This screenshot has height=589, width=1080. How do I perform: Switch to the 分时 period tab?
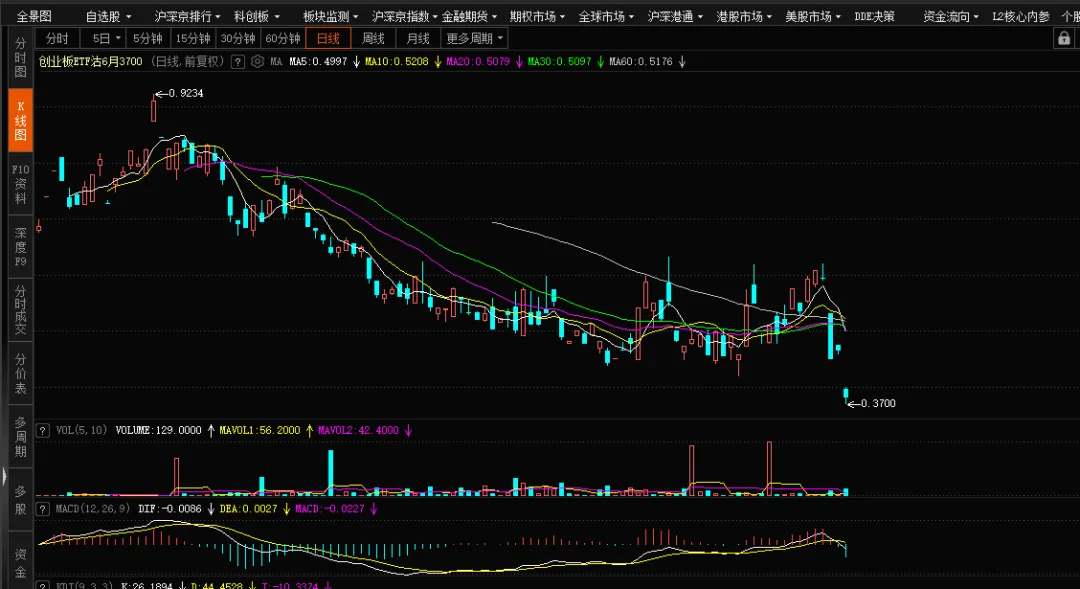coord(57,39)
